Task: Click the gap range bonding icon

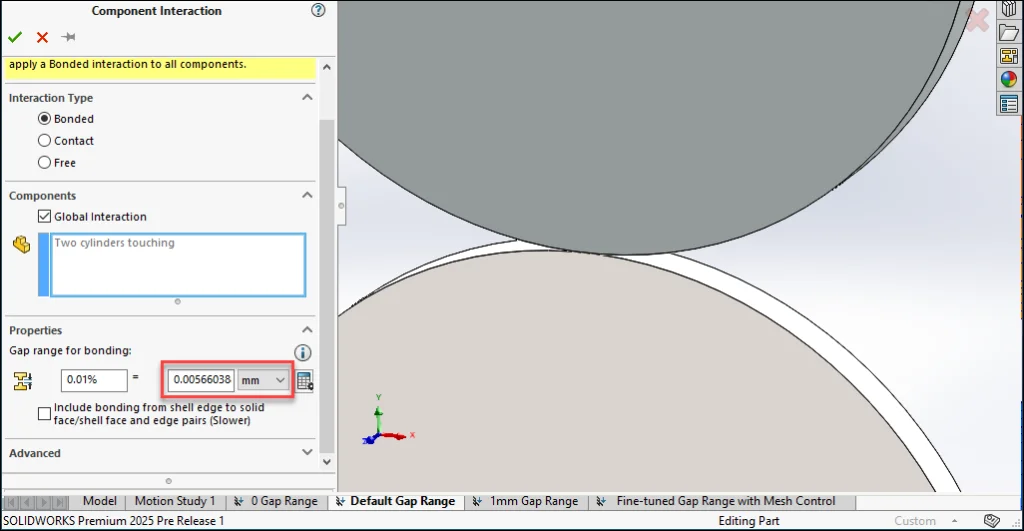Action: pyautogui.click(x=23, y=381)
